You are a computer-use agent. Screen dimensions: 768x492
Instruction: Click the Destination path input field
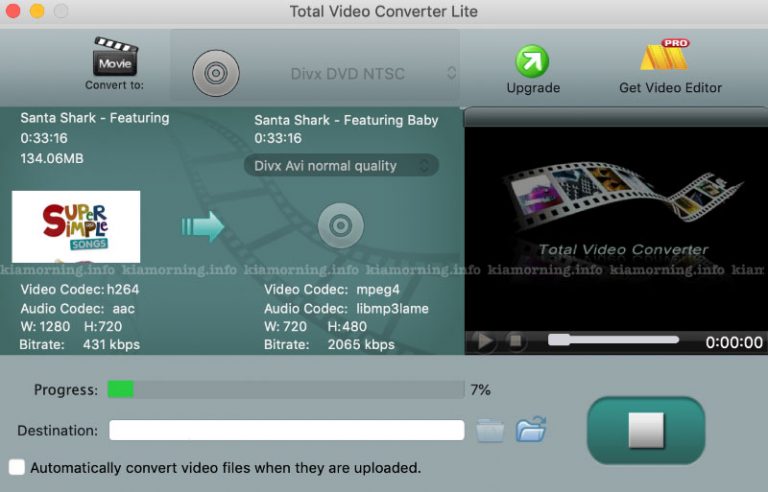[x=286, y=431]
